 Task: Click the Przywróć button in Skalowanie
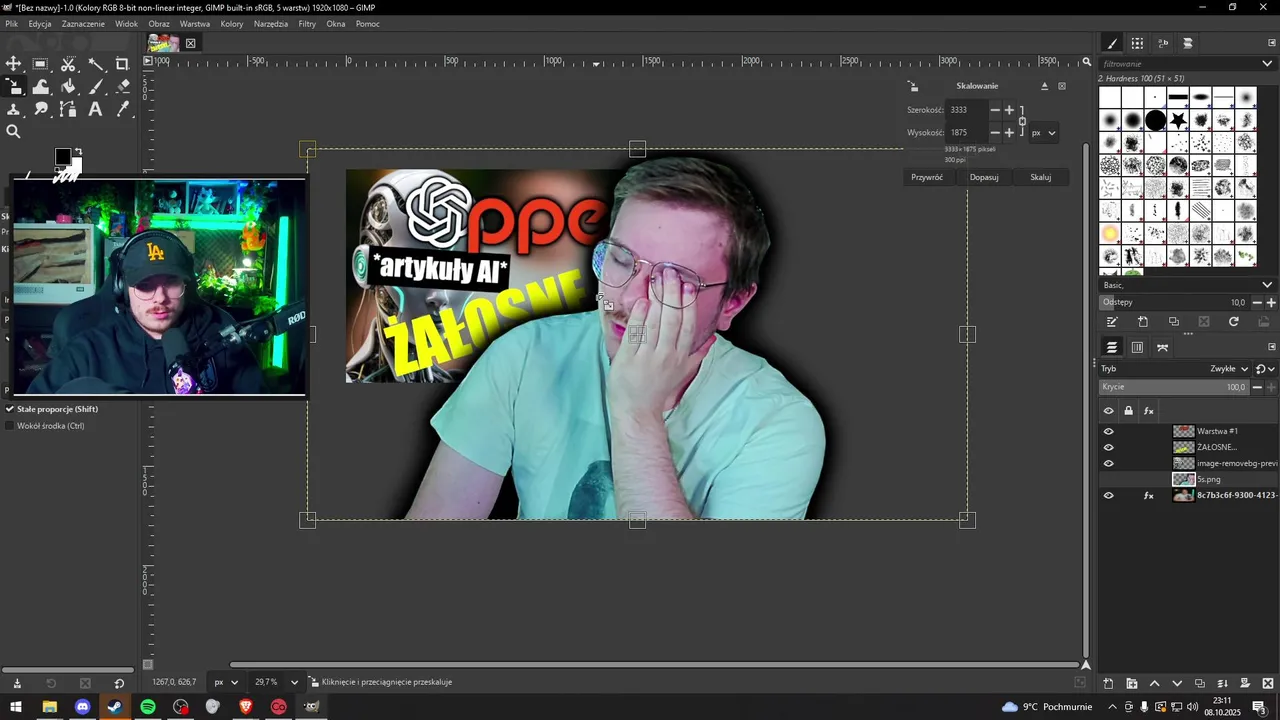pyautogui.click(x=927, y=177)
